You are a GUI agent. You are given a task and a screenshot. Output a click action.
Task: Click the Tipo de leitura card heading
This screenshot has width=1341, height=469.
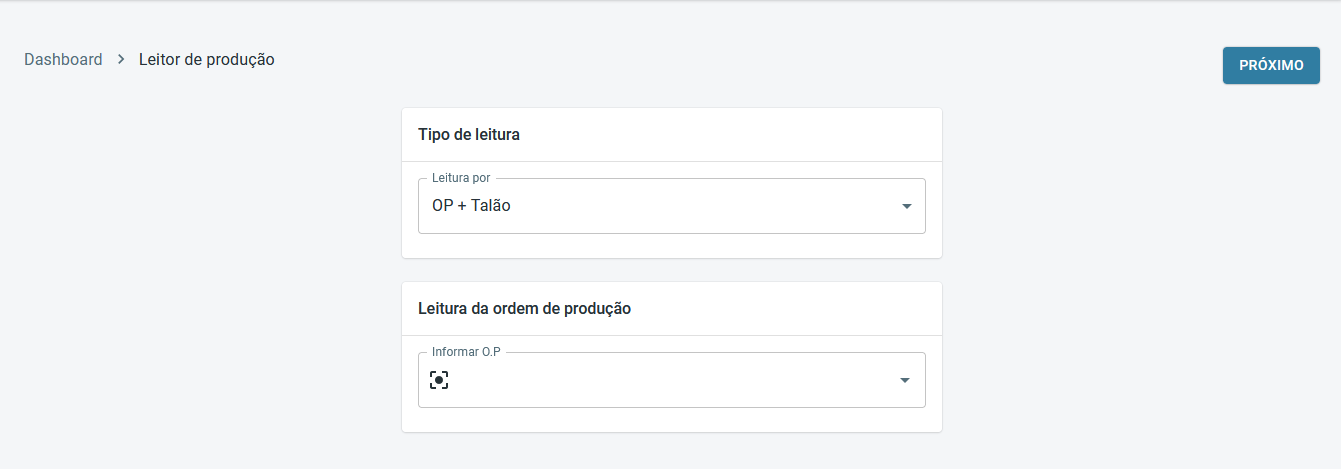(468, 134)
